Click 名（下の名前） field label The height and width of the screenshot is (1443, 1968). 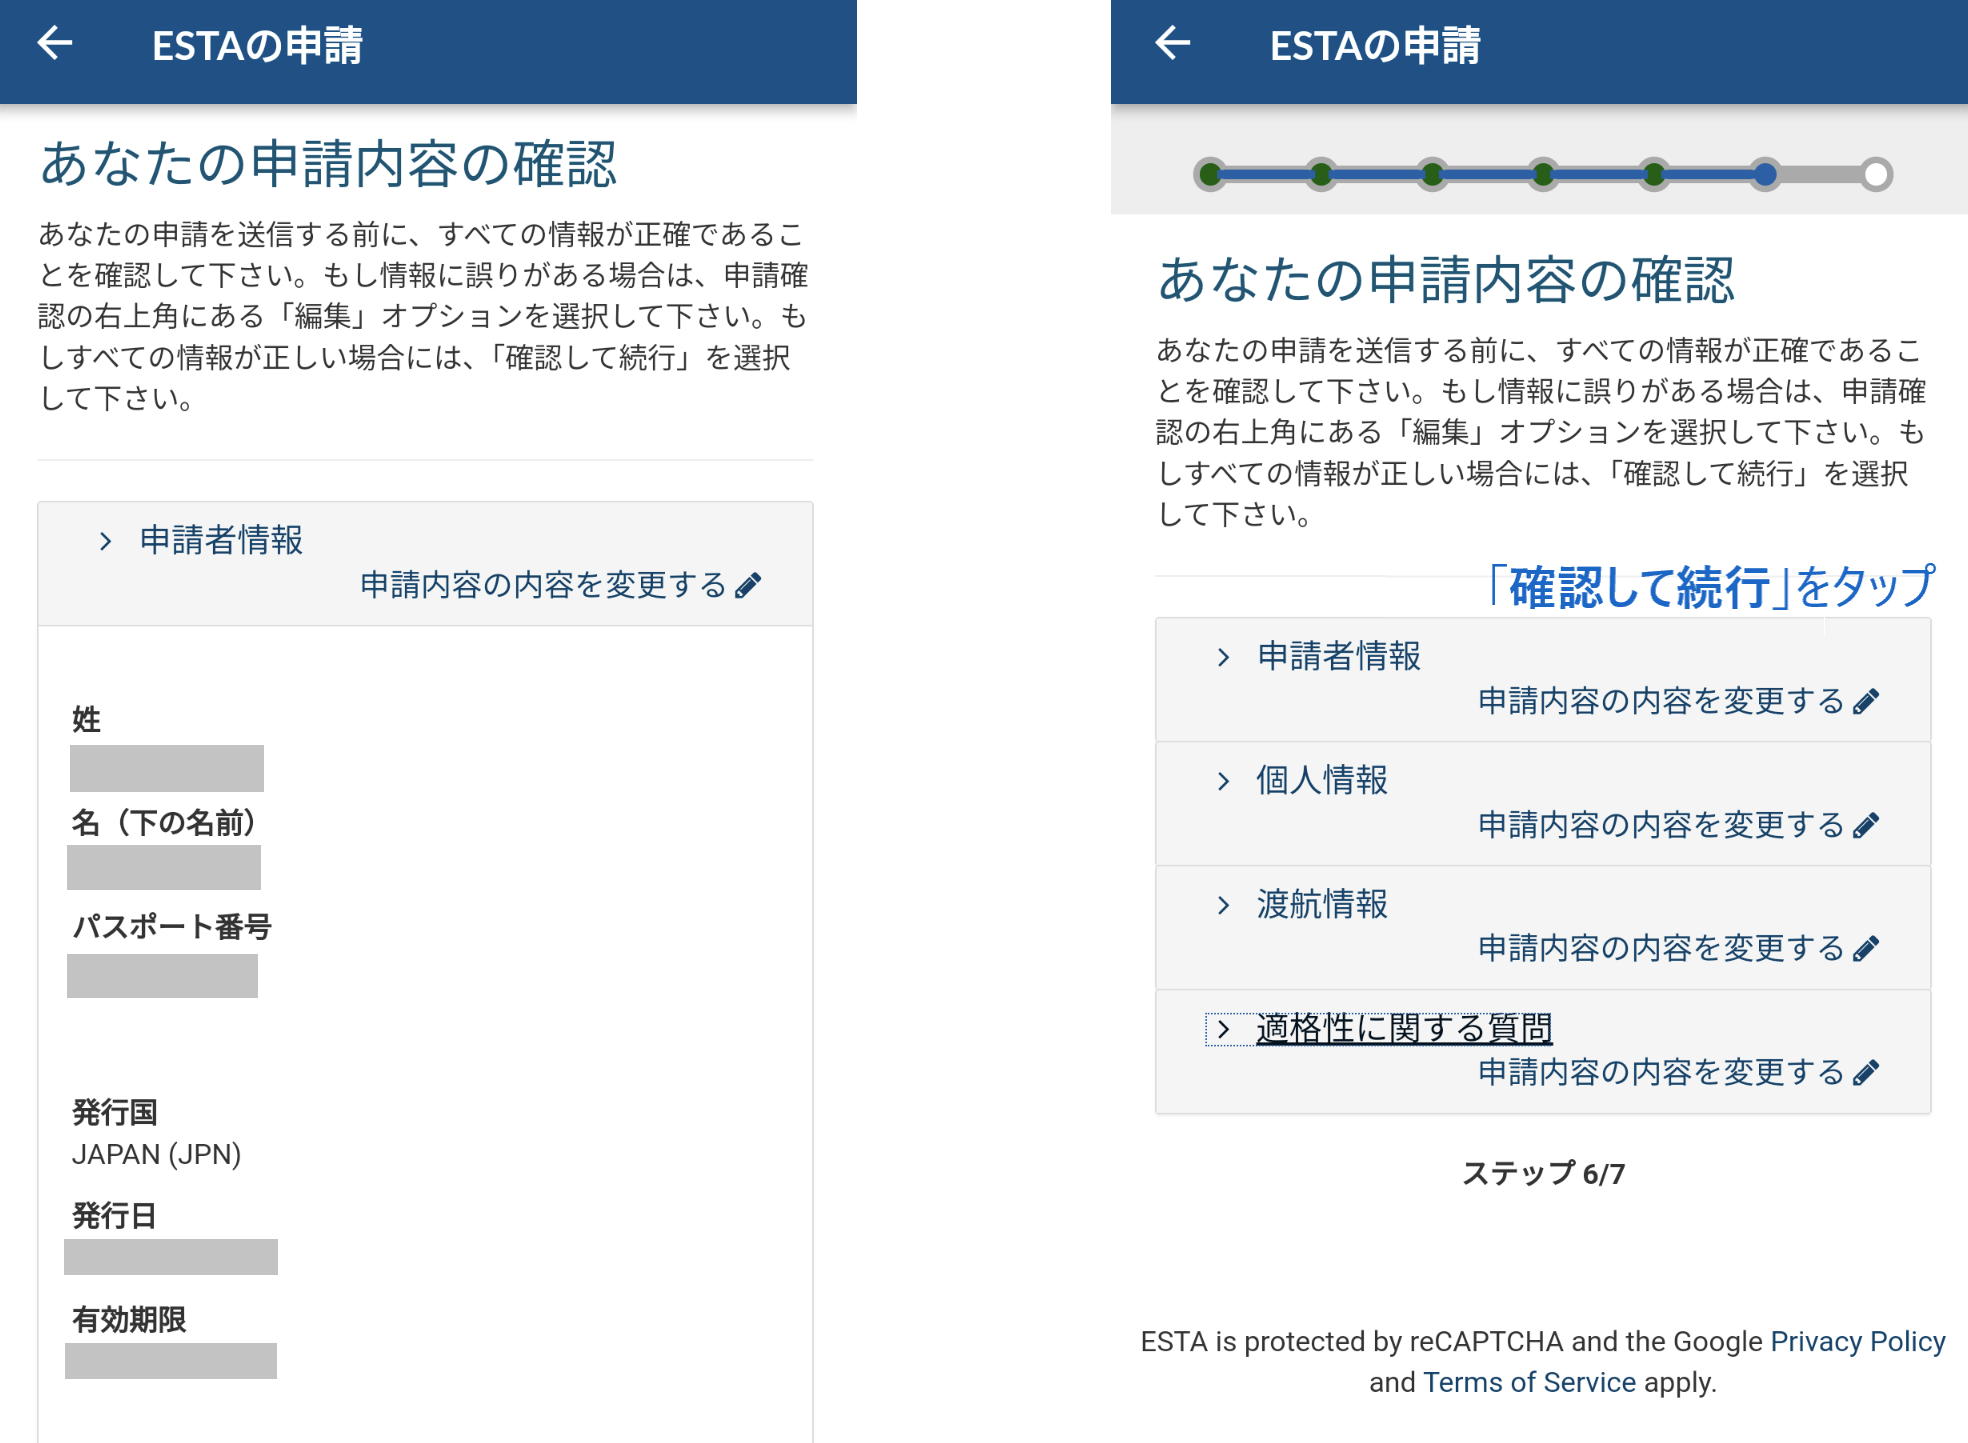point(164,822)
